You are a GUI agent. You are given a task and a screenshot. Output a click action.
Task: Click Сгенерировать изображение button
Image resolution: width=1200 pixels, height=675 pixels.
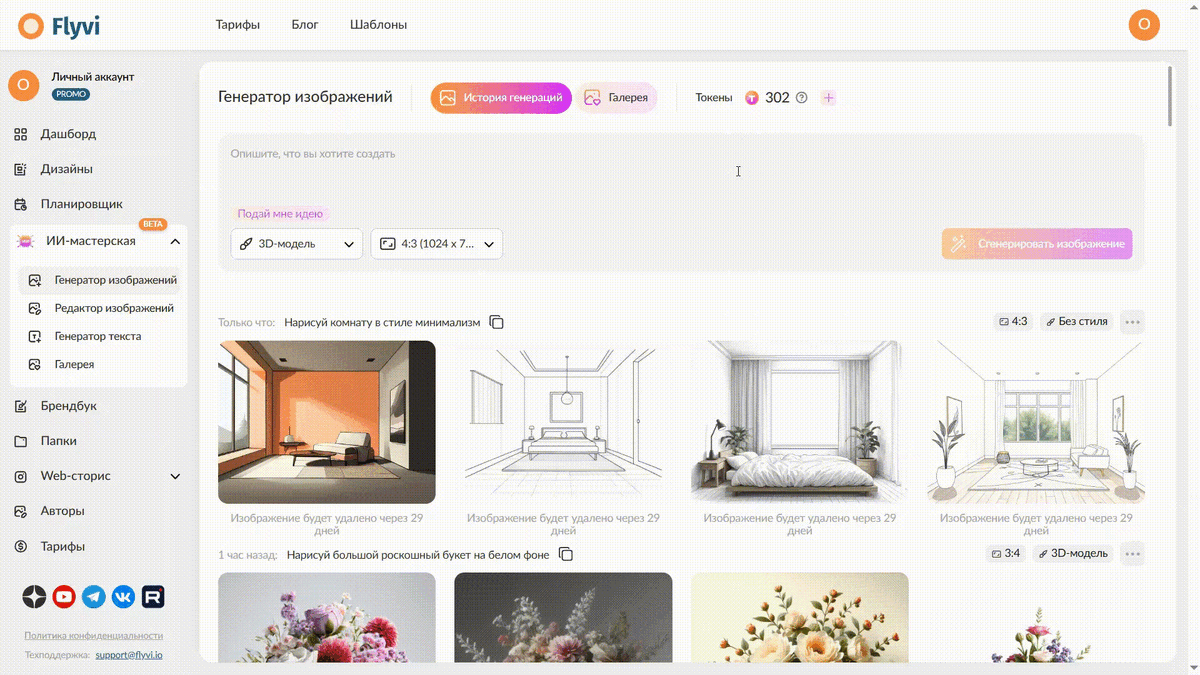pos(1037,244)
